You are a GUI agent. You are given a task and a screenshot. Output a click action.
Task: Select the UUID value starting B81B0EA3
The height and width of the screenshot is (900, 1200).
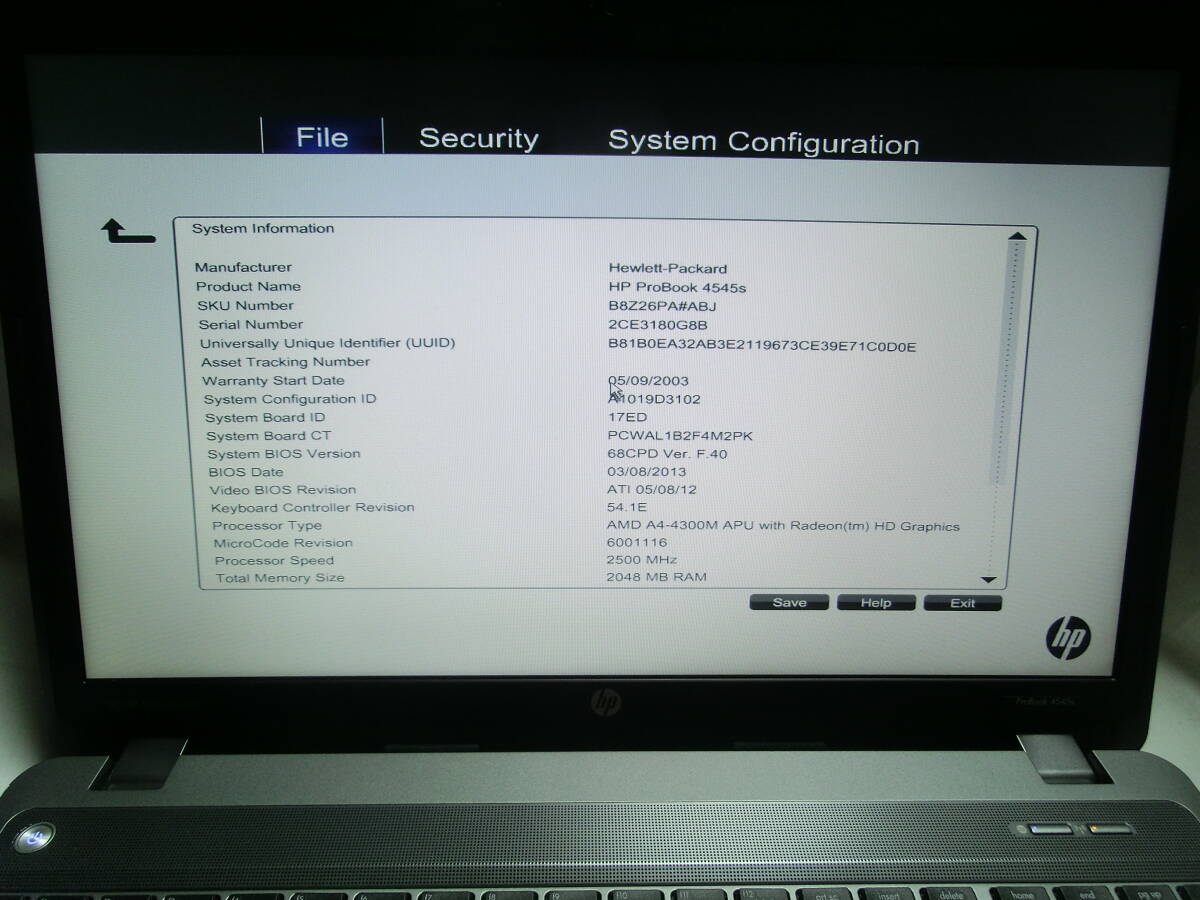point(762,346)
